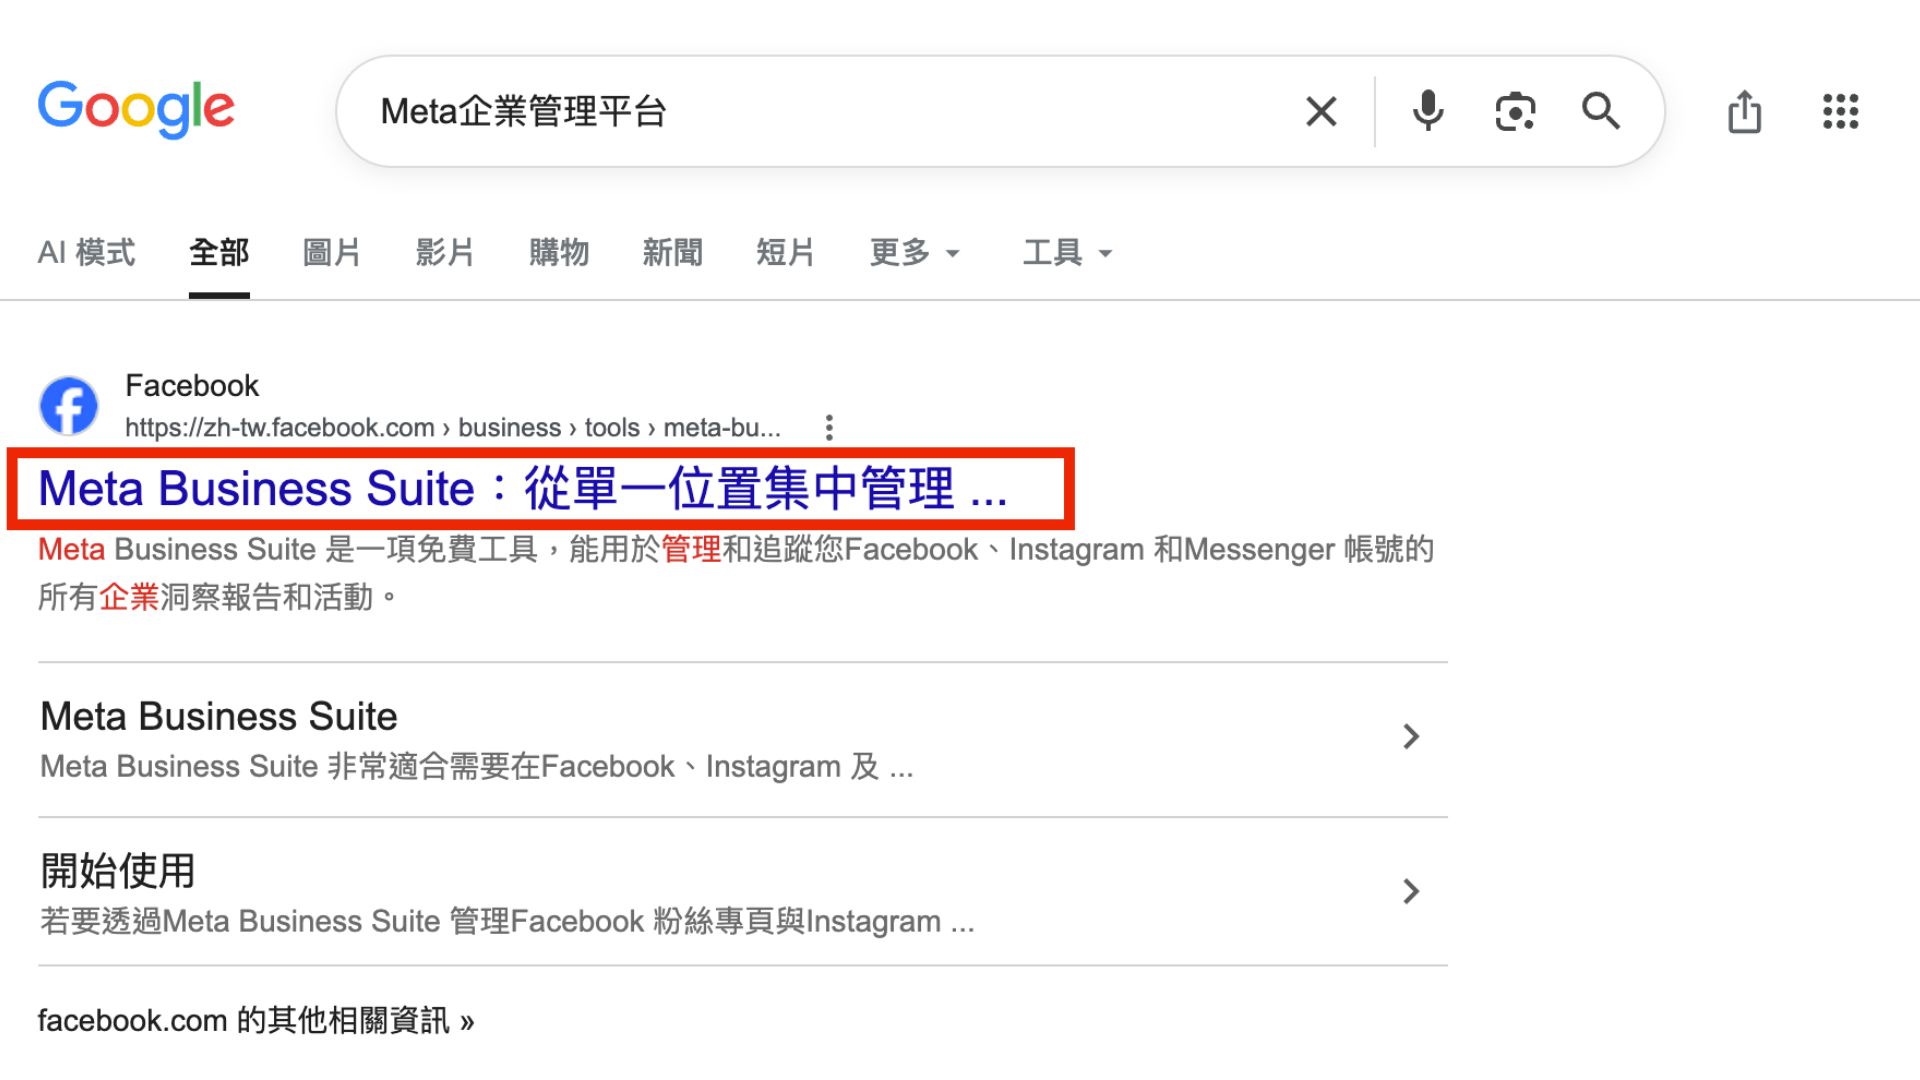Click facebook.com 的其他相關資訊 » link

(x=256, y=1021)
